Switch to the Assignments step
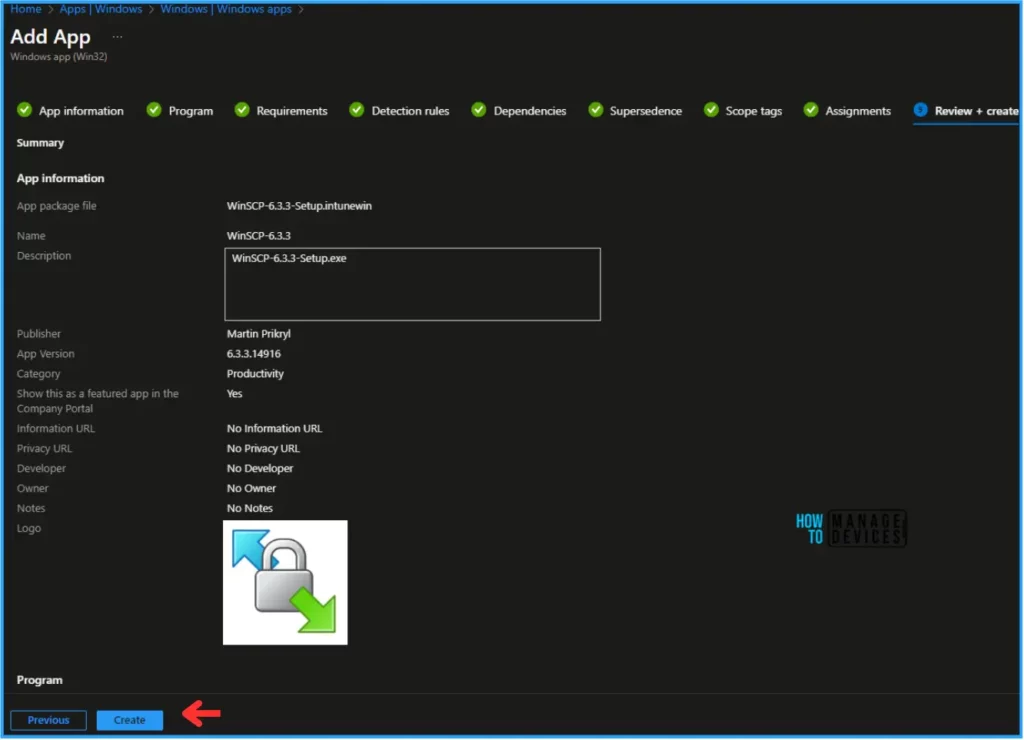Screen dimensions: 1024x740 click(x=858, y=111)
